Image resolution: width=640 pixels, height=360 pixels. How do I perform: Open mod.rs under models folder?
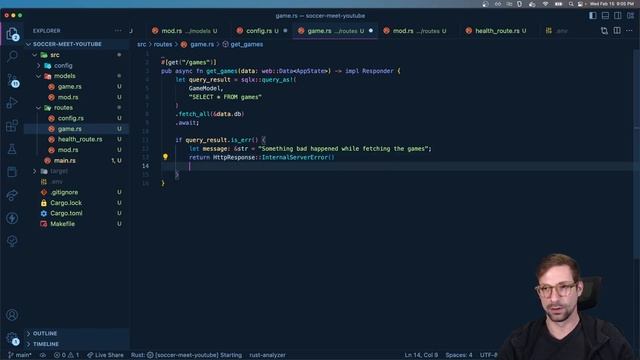point(68,97)
